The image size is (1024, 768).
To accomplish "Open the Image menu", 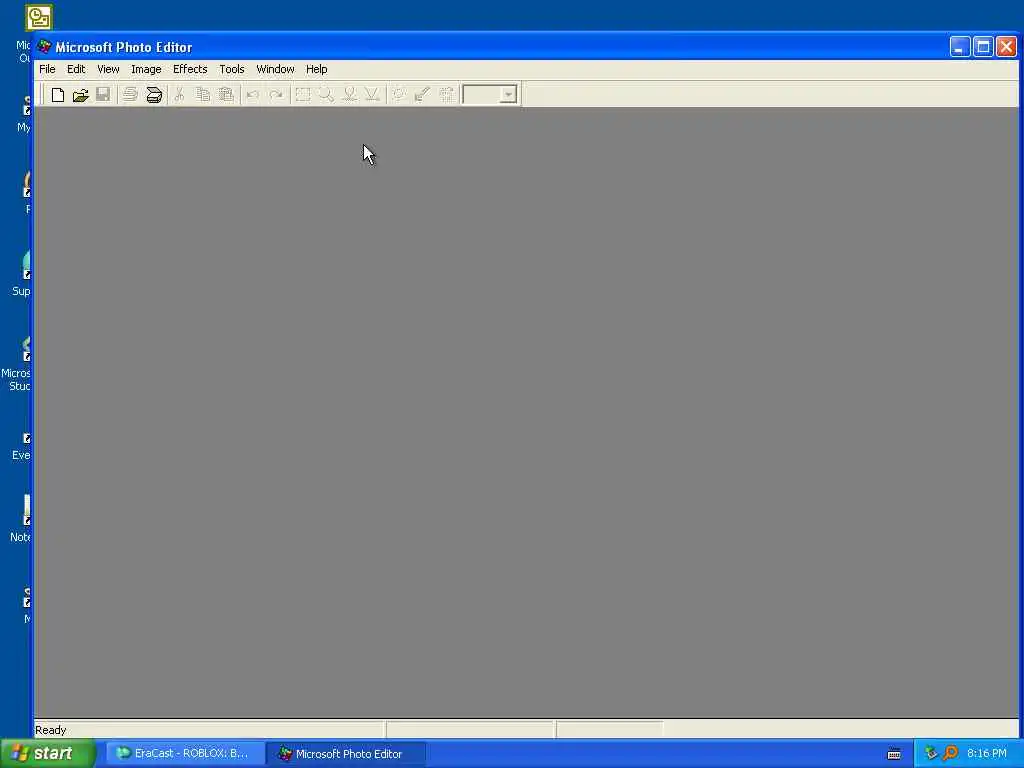I will tap(146, 69).
